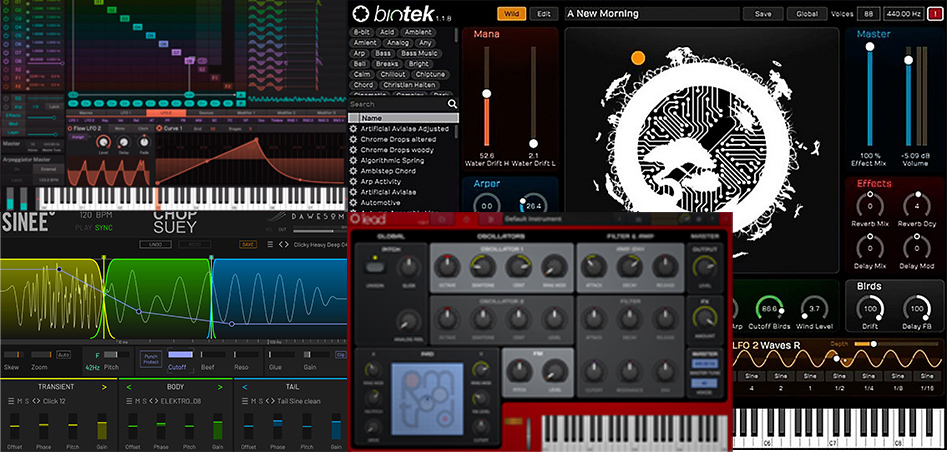This screenshot has width=947, height=452.
Task: Adjust the Water Drift H slider
Action: [486, 95]
